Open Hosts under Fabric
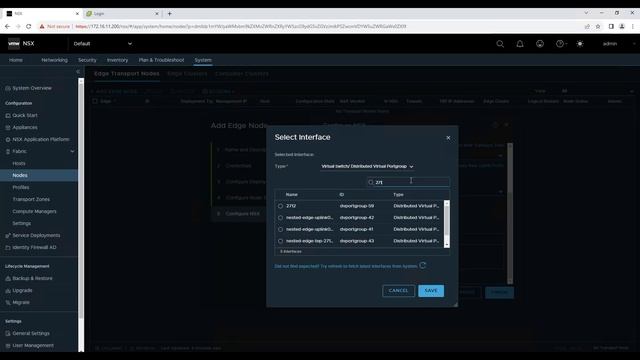 click(19, 163)
